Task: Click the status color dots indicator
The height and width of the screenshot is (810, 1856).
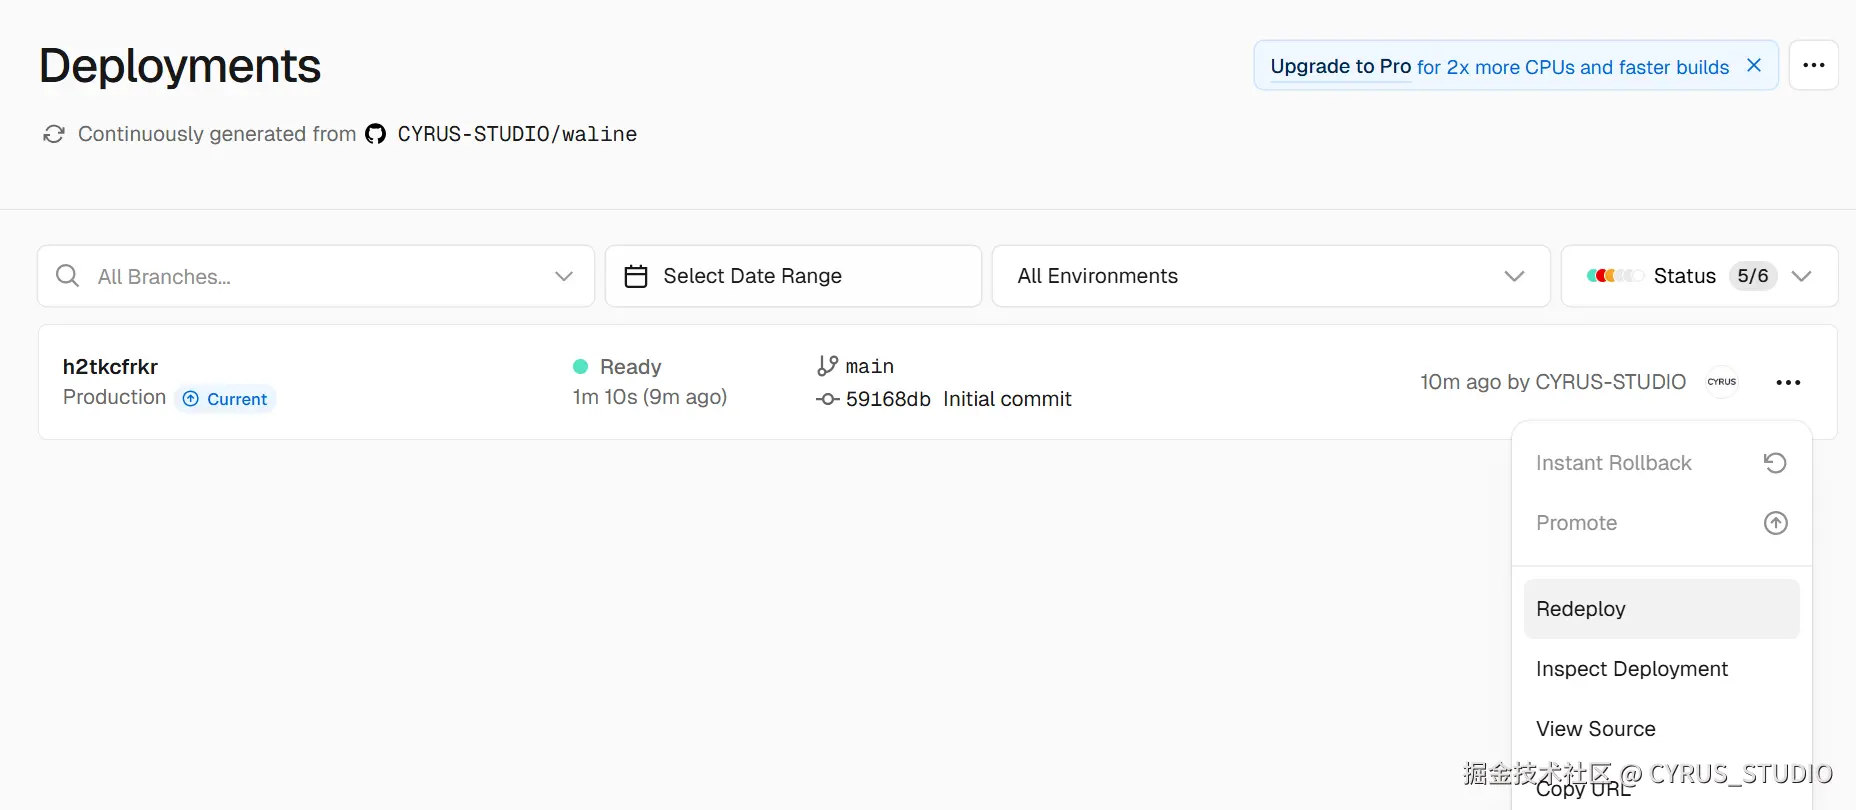Action: 1614,276
